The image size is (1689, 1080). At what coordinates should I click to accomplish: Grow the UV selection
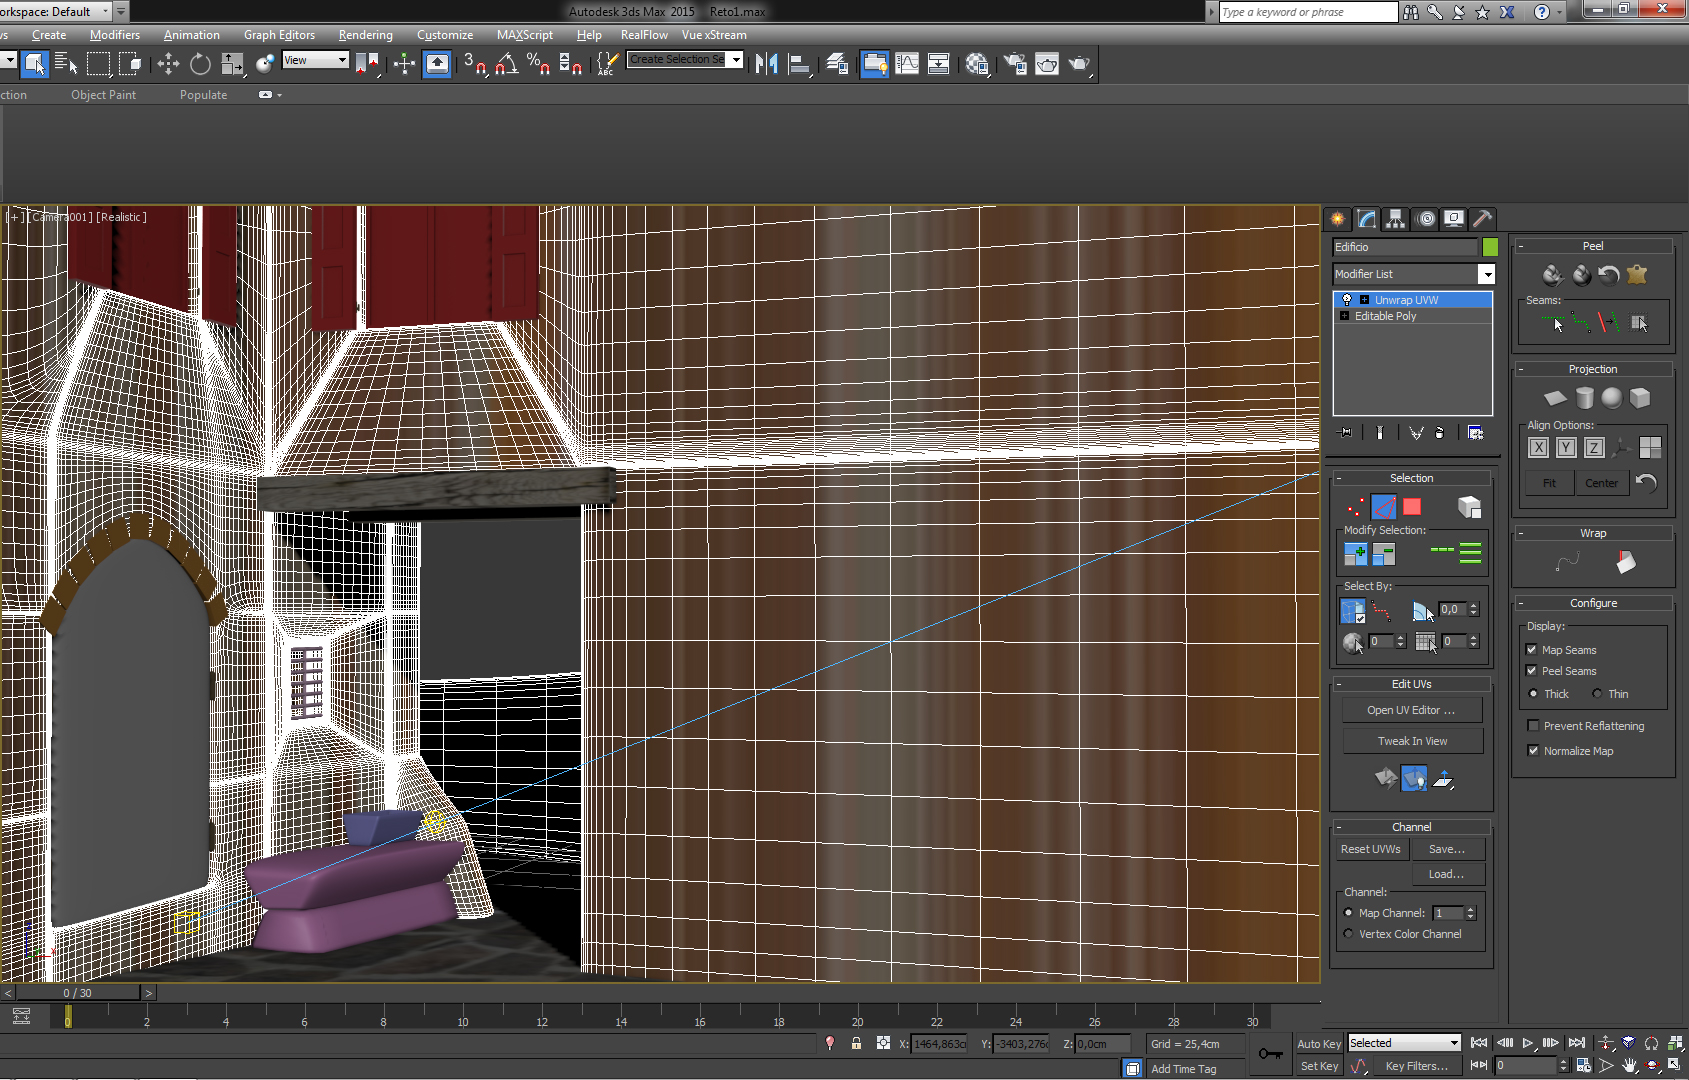1355,553
